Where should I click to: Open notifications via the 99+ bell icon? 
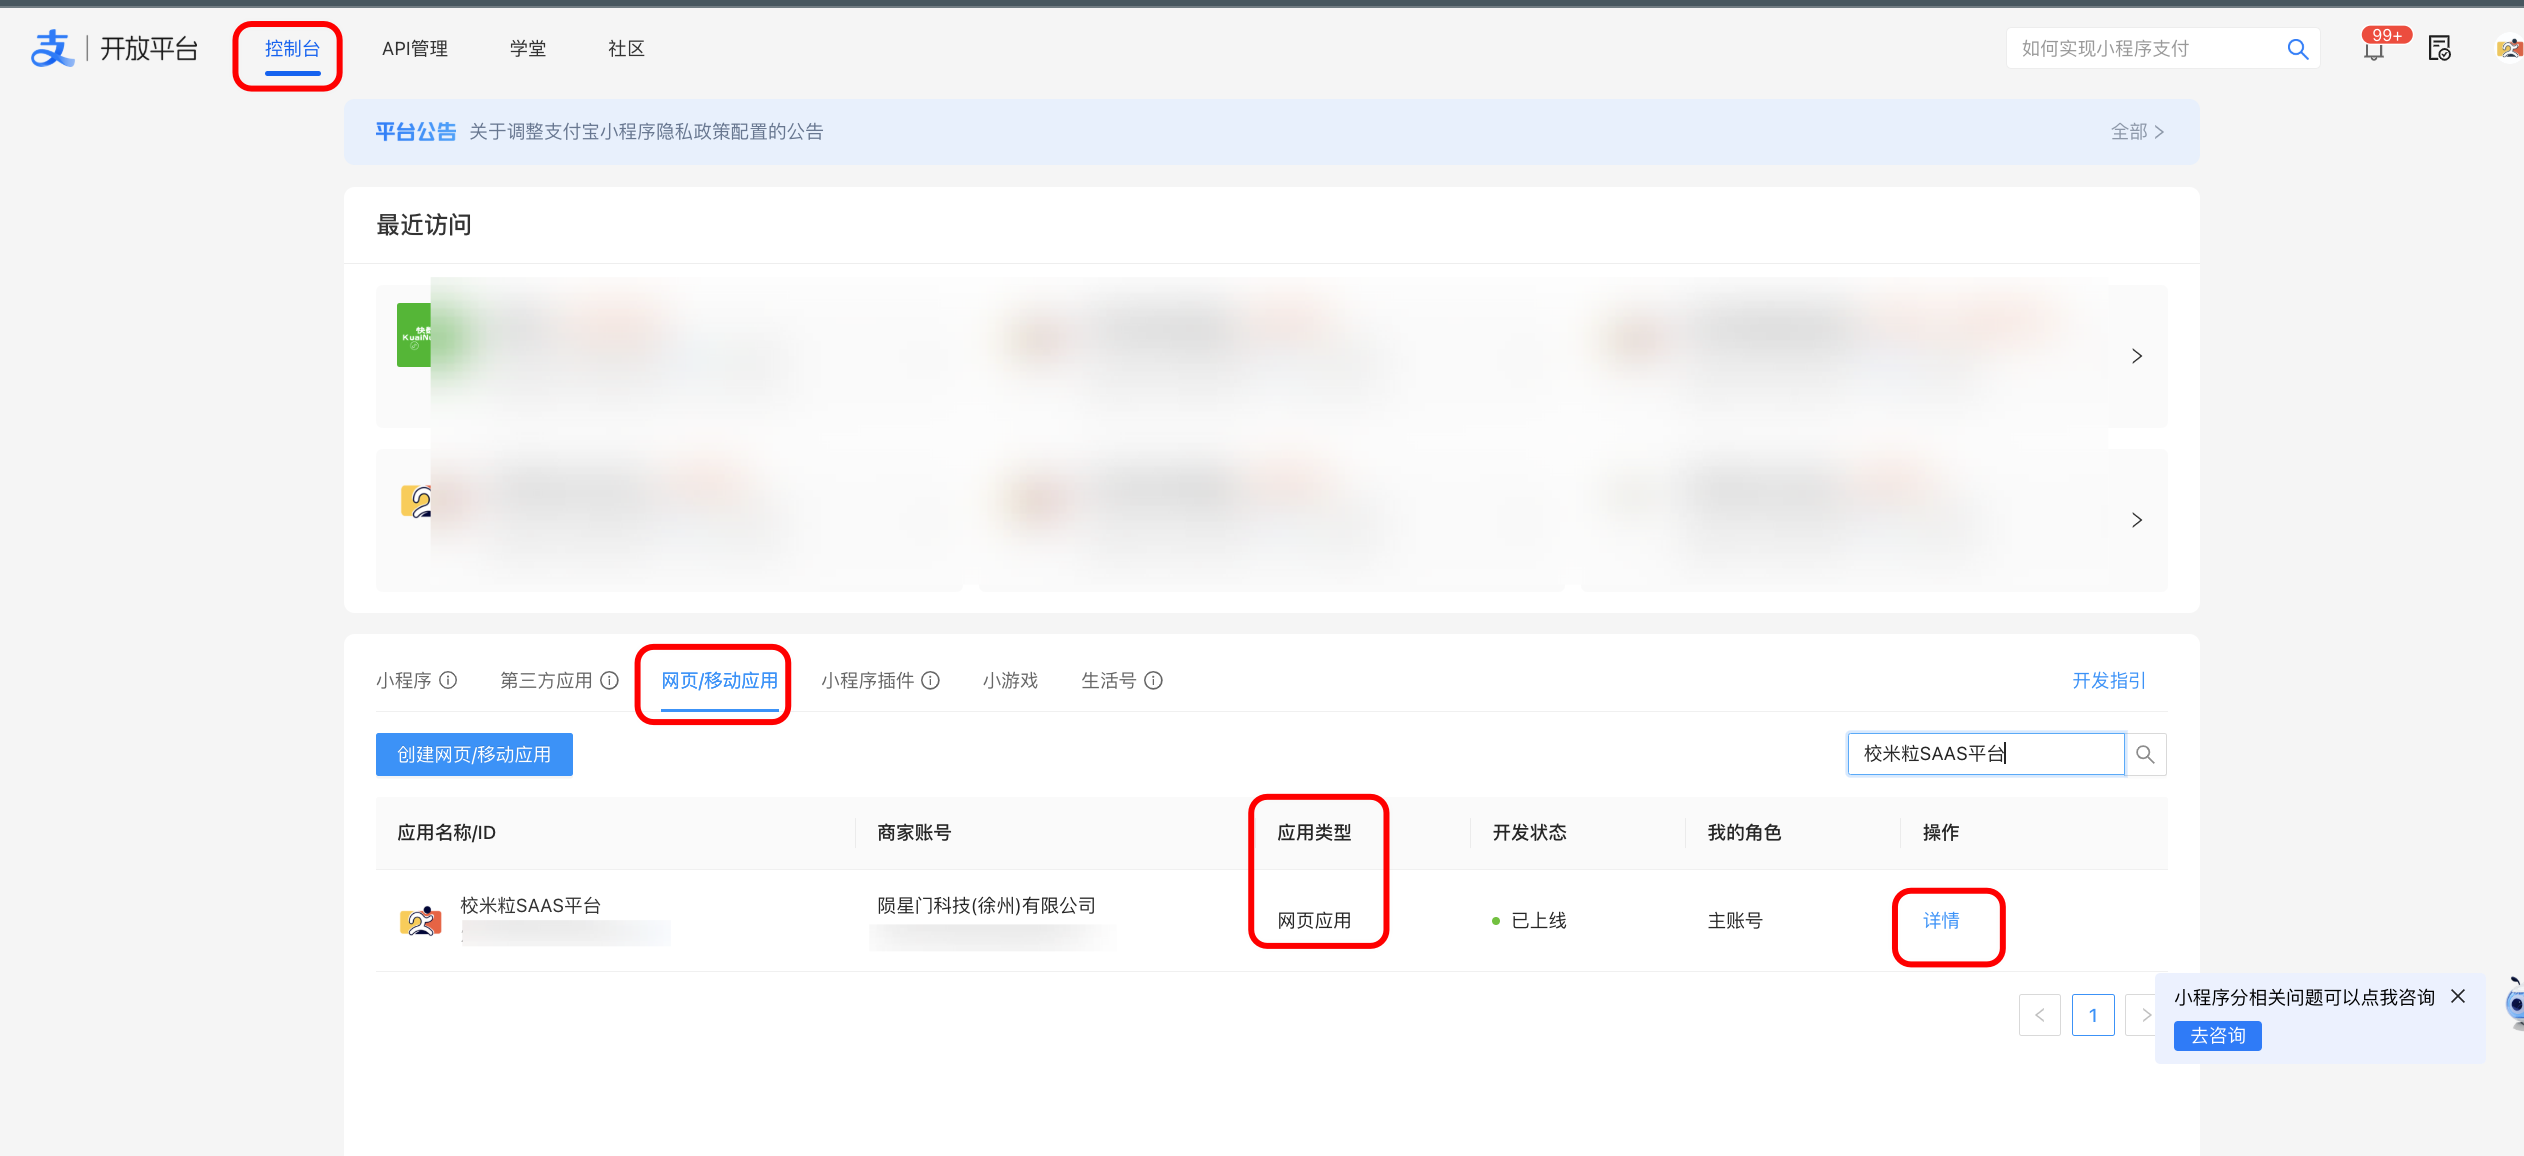coord(2374,48)
